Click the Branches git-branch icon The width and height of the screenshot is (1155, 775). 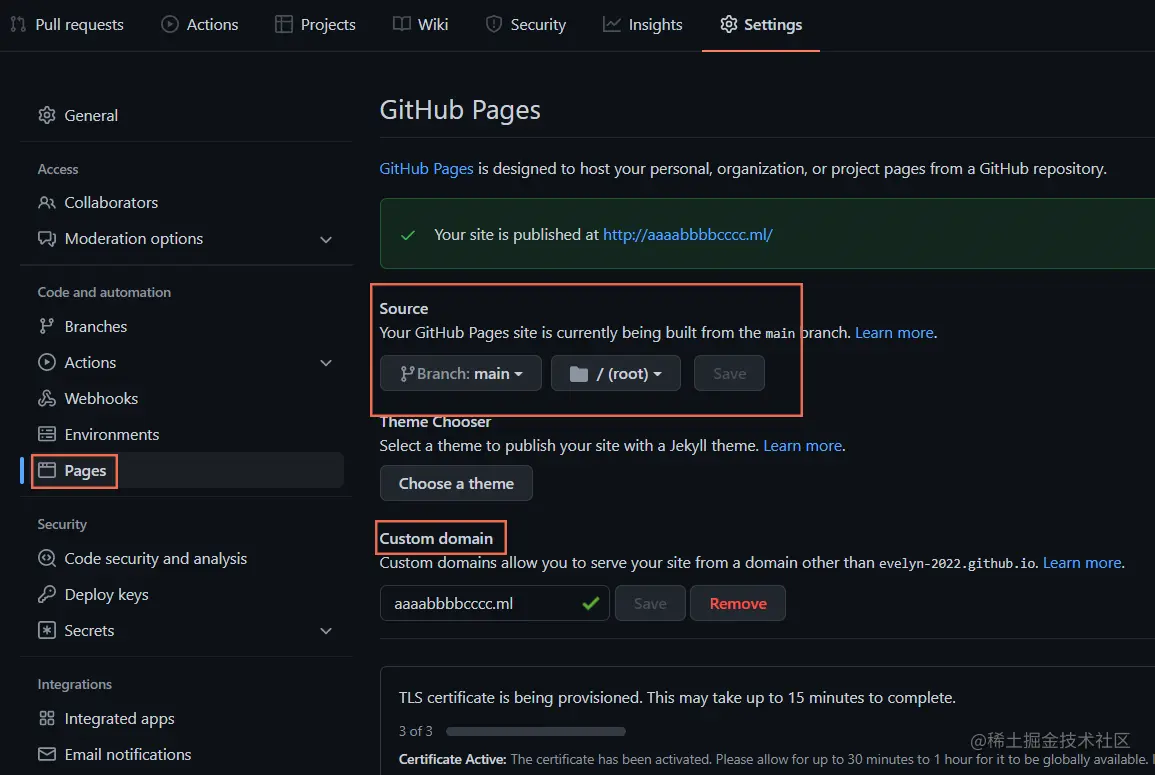click(47, 326)
